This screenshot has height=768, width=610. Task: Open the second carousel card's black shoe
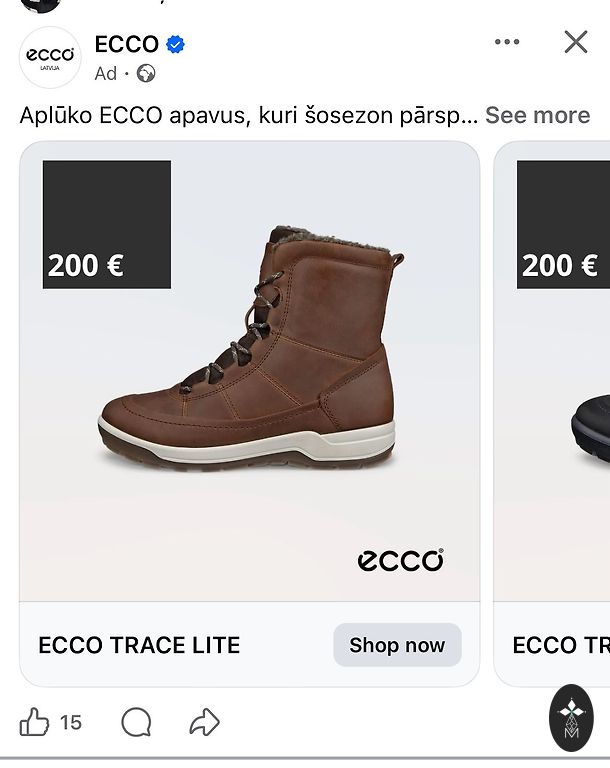590,425
